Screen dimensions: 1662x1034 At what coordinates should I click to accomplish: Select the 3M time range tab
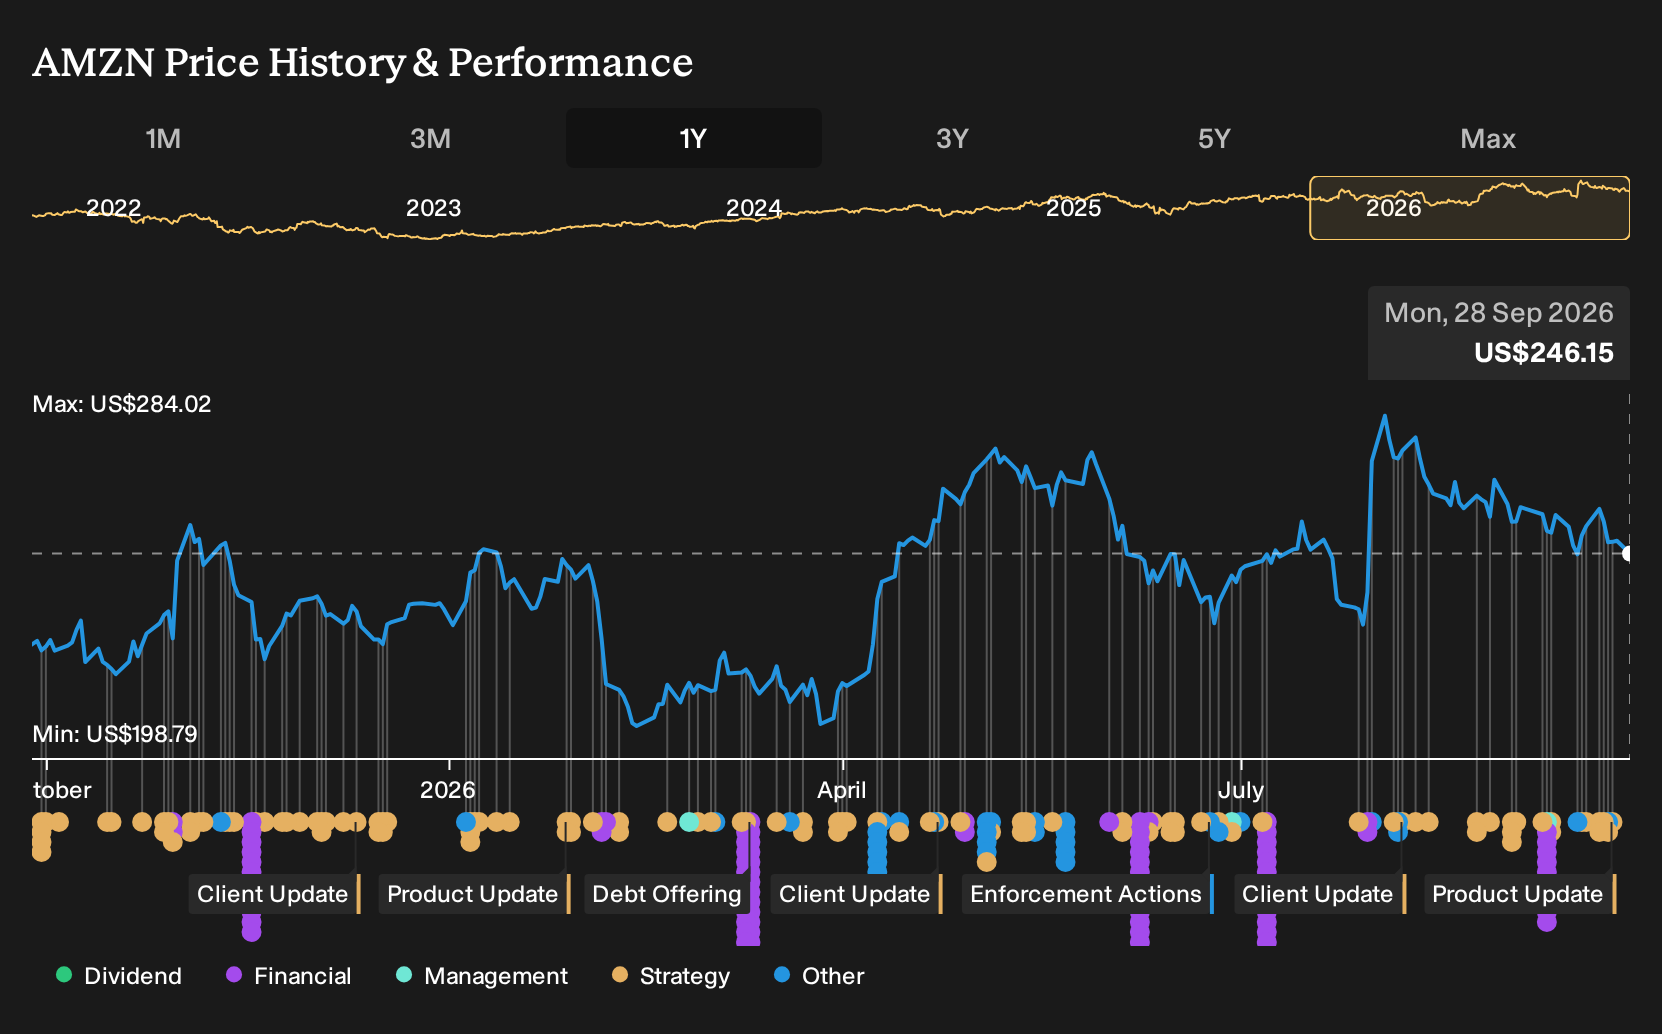[430, 138]
